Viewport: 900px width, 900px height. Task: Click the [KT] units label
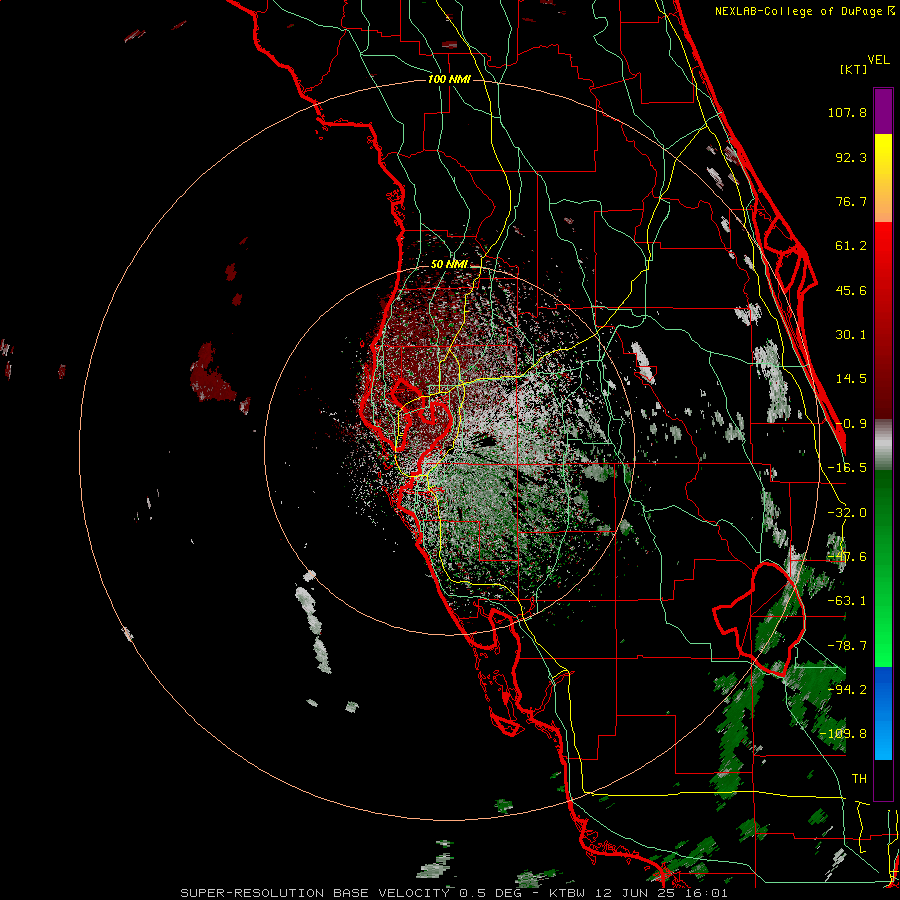(853, 69)
